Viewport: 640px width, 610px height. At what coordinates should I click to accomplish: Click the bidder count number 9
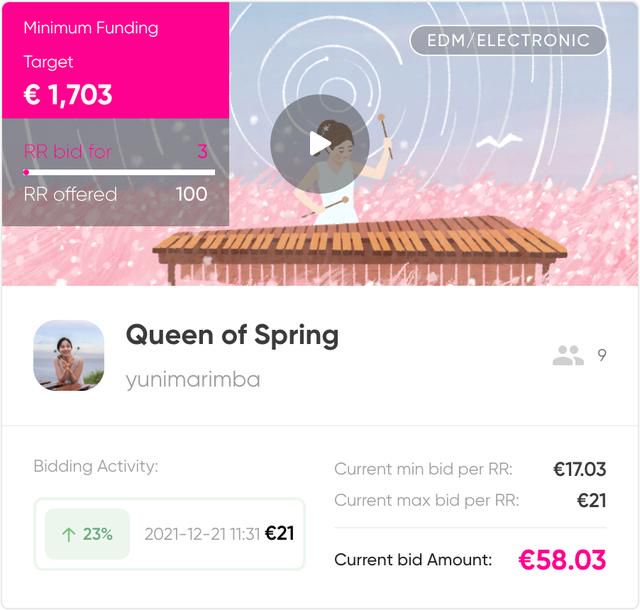602,355
